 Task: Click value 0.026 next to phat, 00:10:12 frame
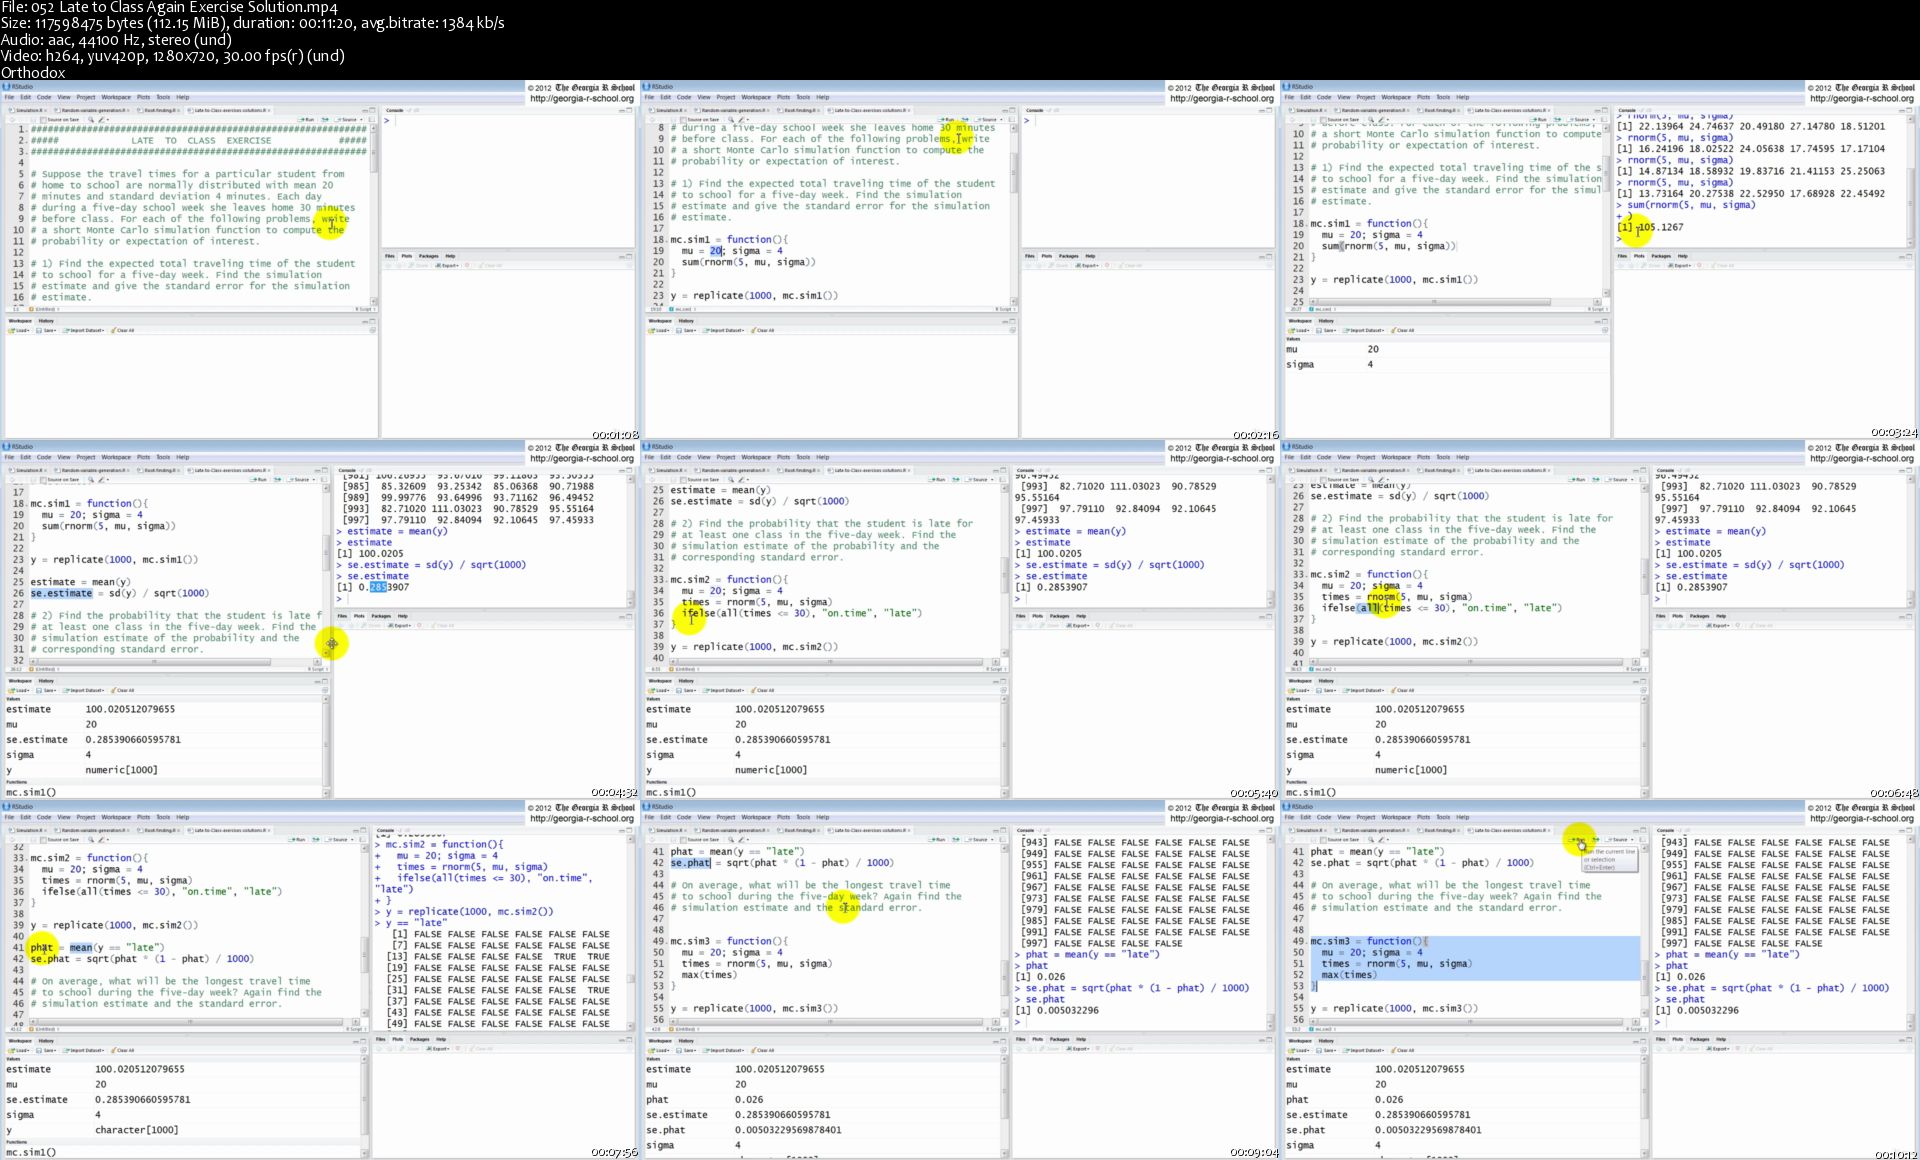pos(1390,1099)
